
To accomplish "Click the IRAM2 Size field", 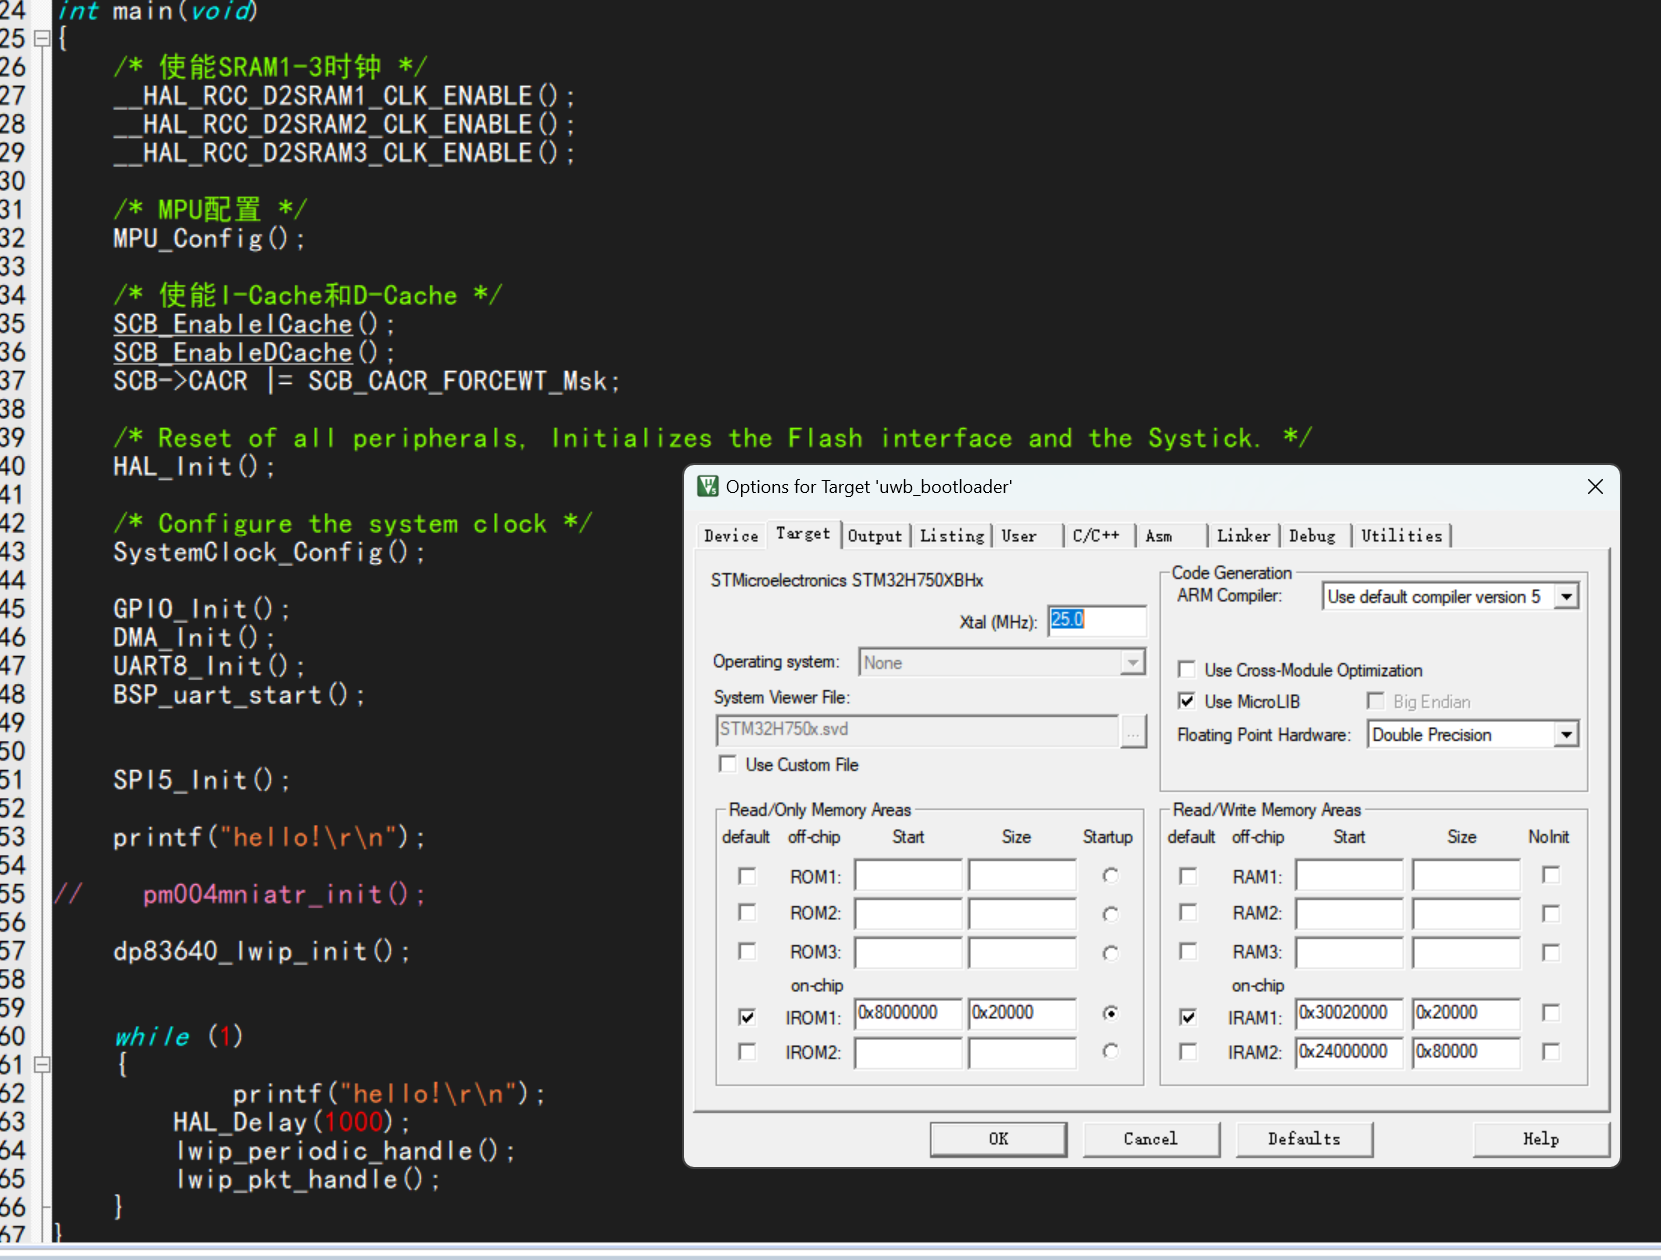I will coord(1466,1053).
